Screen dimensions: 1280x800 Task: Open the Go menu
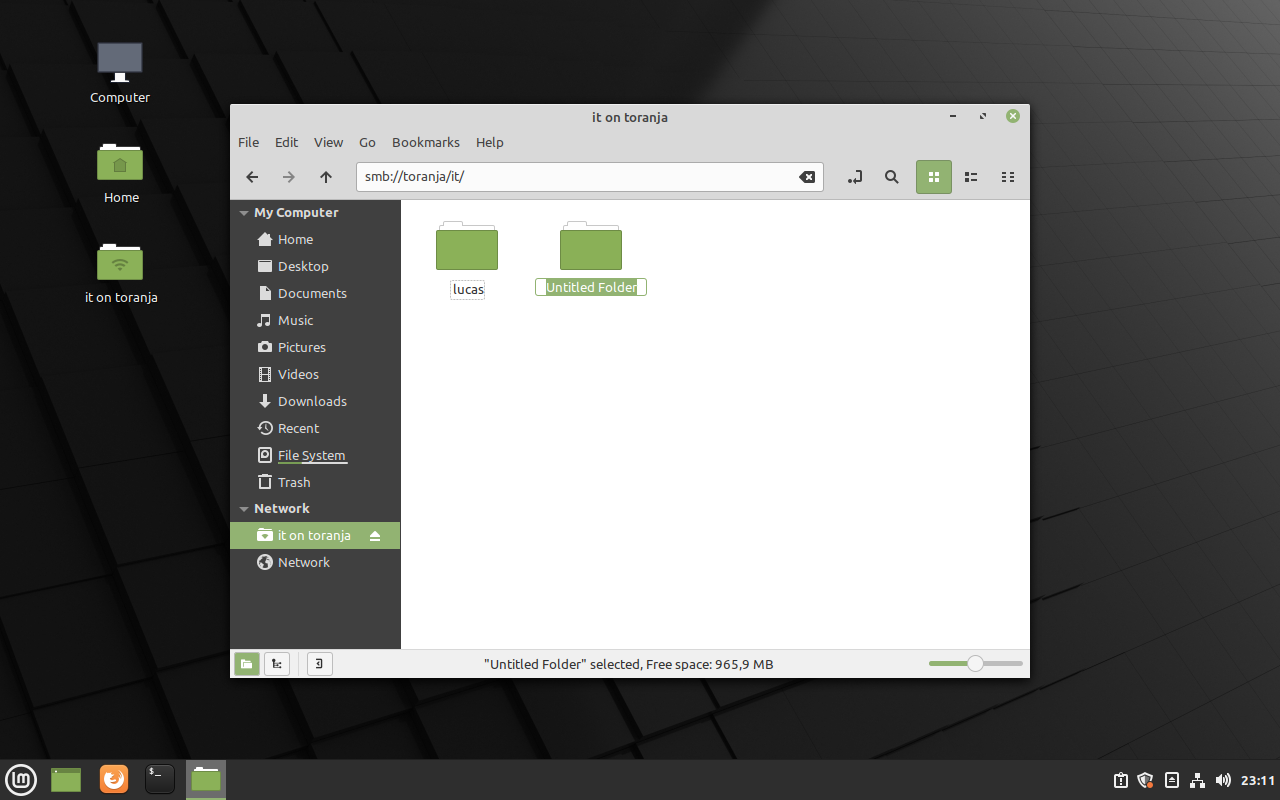click(x=367, y=142)
